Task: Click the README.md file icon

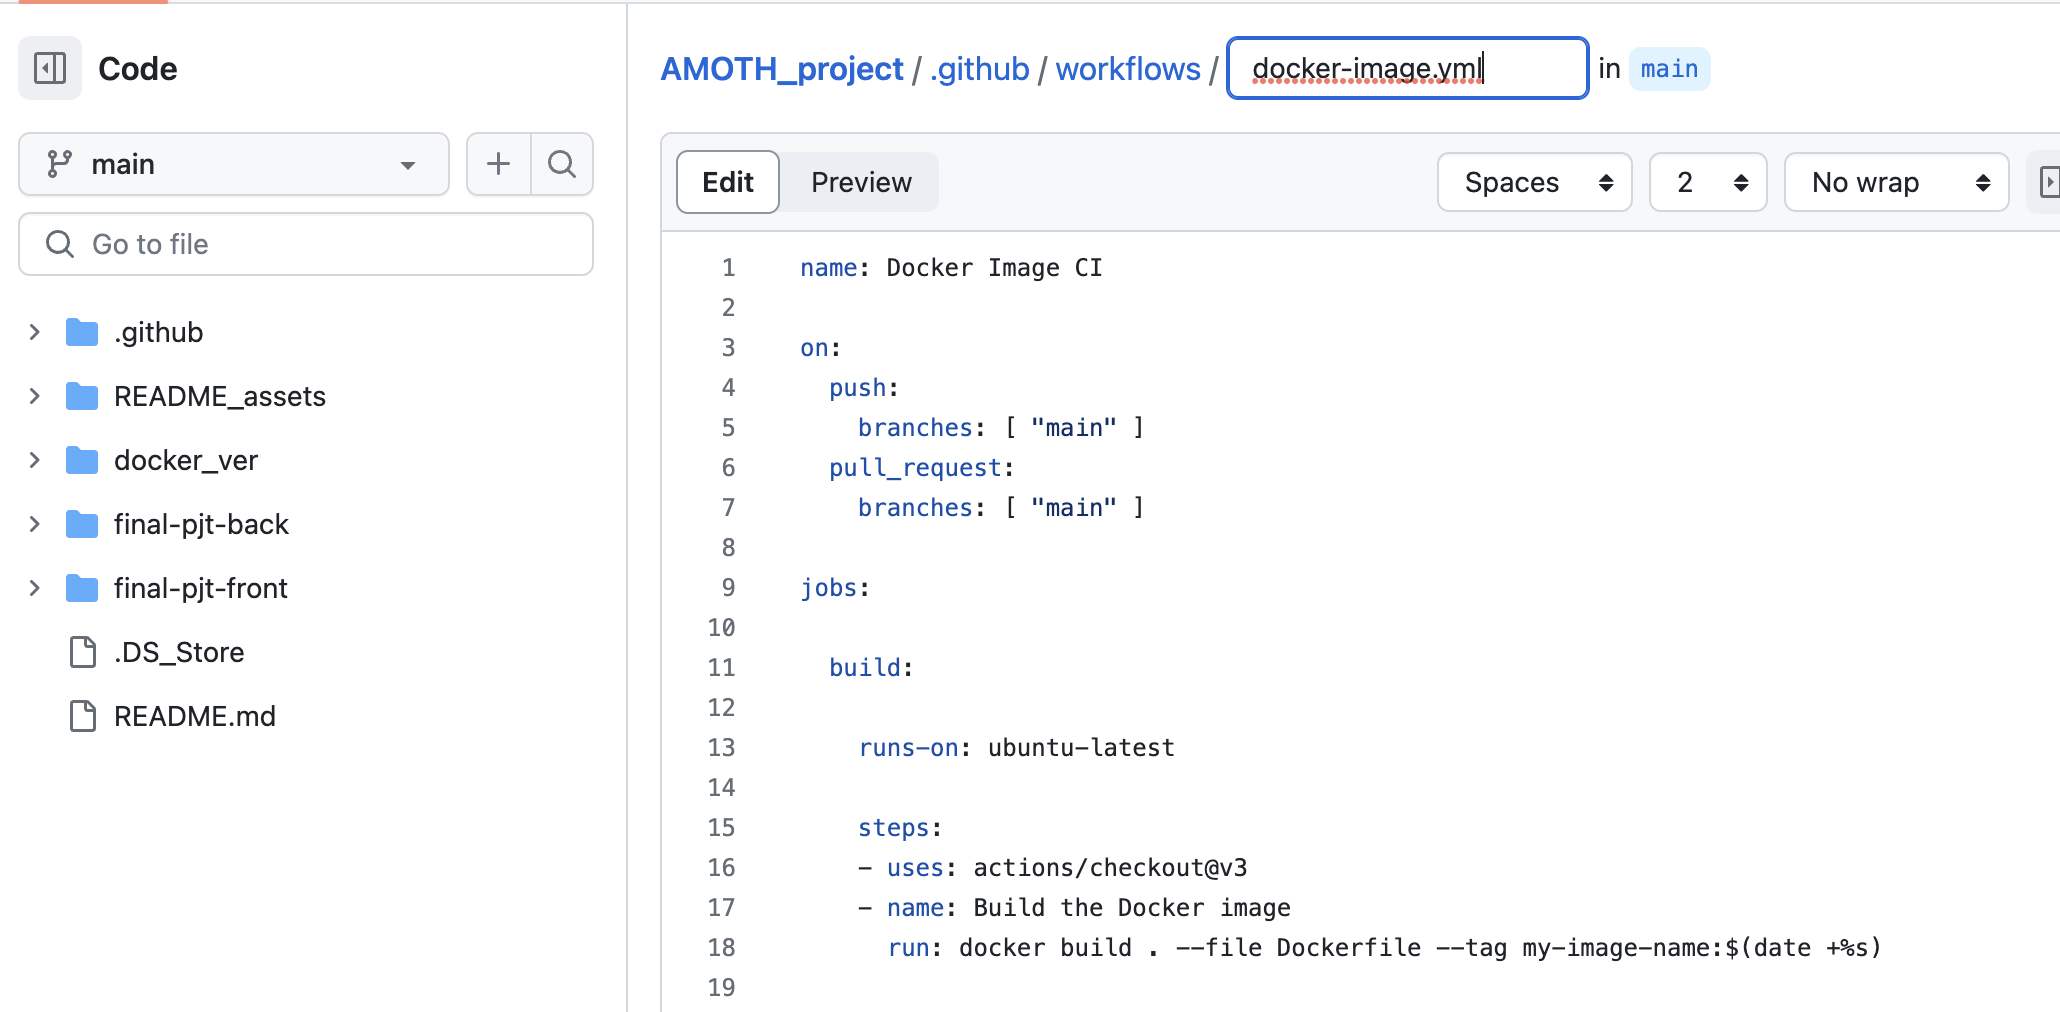Action: point(82,715)
